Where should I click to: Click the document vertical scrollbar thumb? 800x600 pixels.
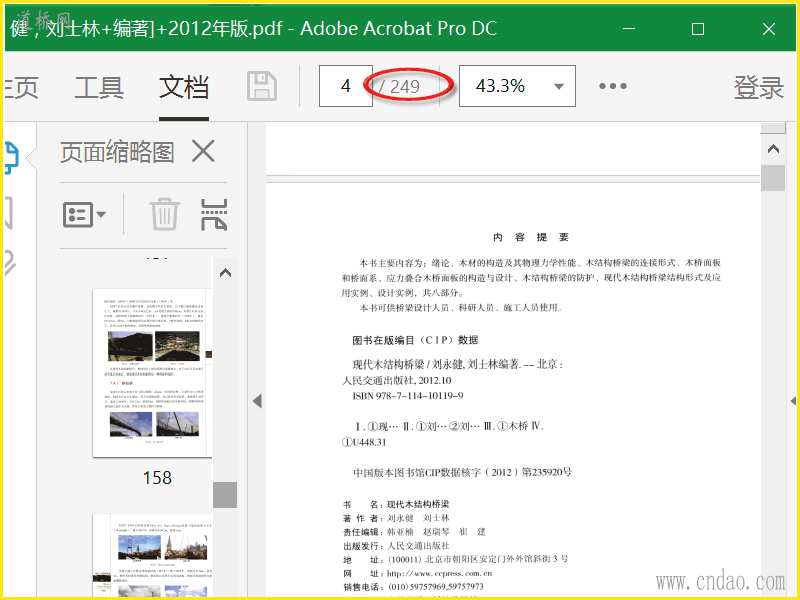click(x=772, y=178)
